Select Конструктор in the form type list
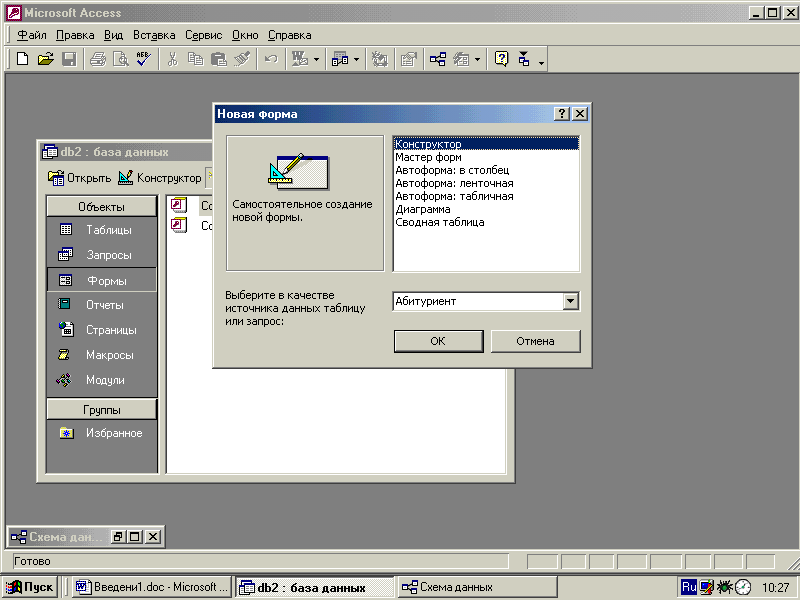This screenshot has height=600, width=800. tap(486, 144)
